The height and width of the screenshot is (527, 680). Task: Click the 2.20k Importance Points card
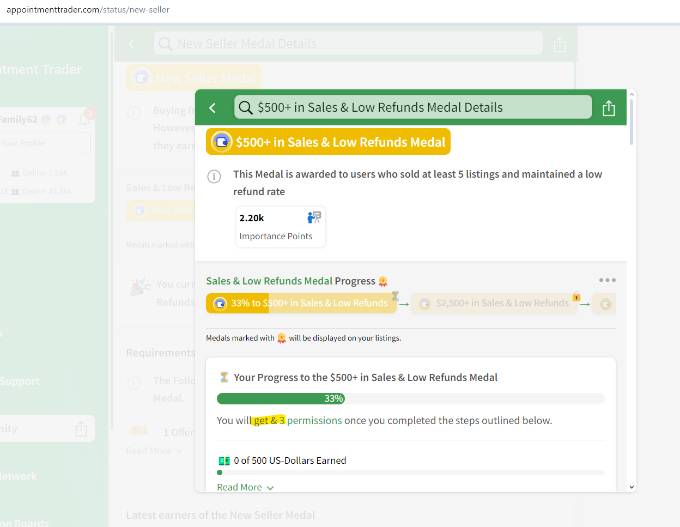pyautogui.click(x=279, y=226)
